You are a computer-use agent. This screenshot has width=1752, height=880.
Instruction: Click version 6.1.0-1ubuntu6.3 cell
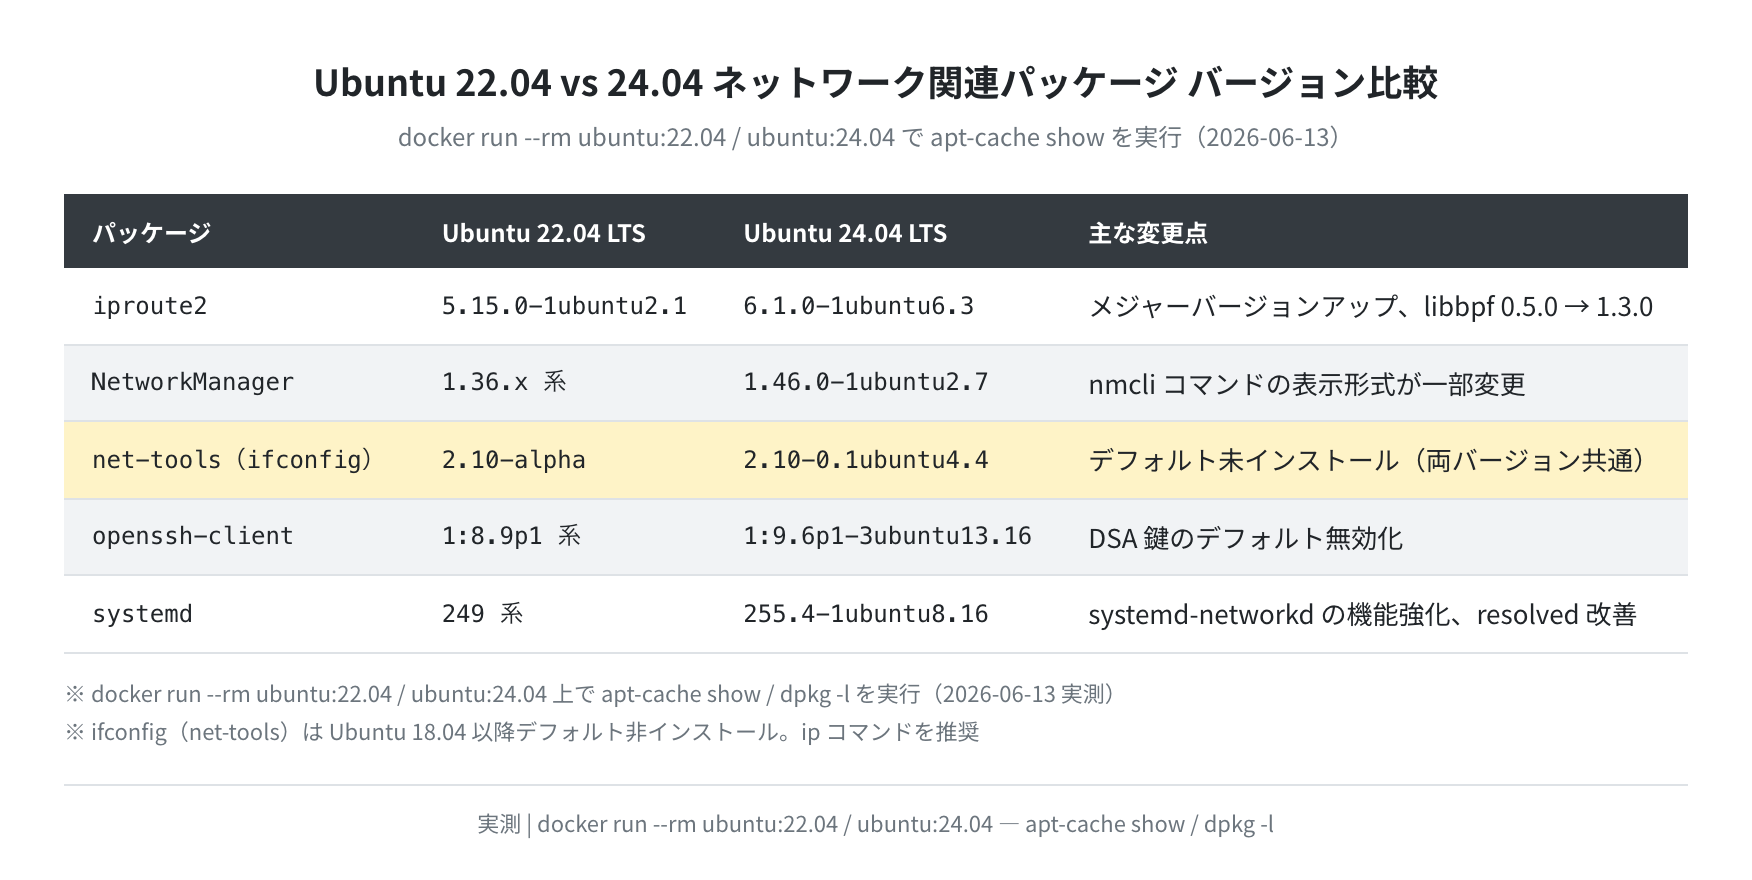pyautogui.click(x=858, y=306)
